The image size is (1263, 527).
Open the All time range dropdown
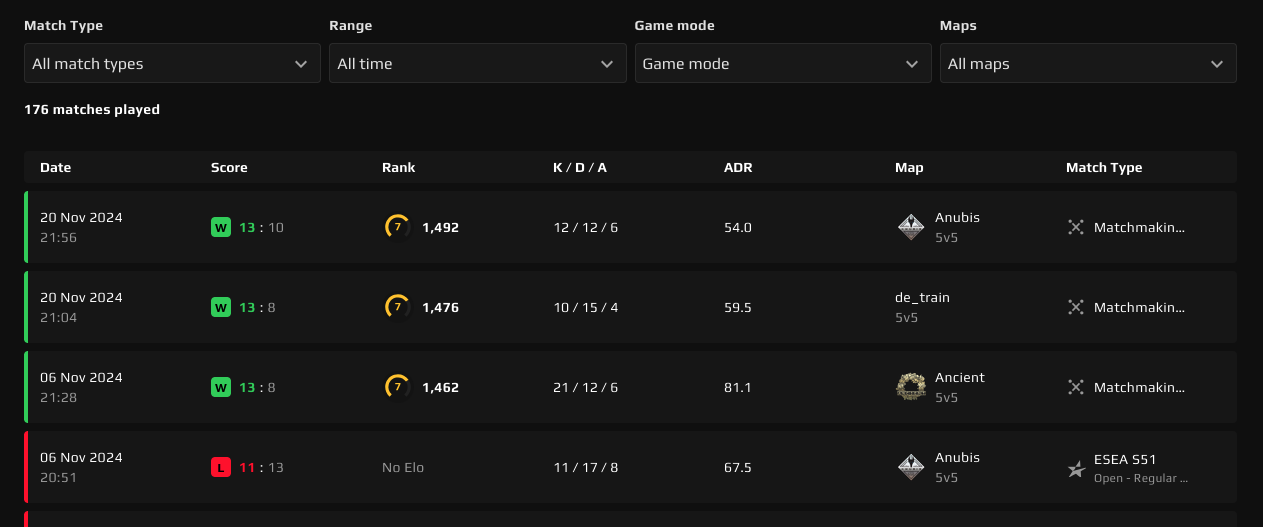[475, 63]
